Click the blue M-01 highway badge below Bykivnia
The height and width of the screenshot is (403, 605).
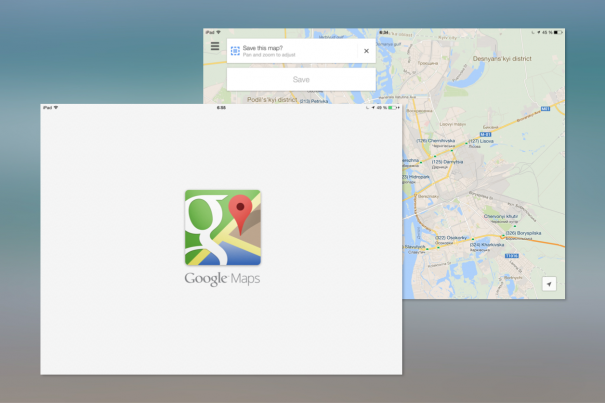(485, 134)
